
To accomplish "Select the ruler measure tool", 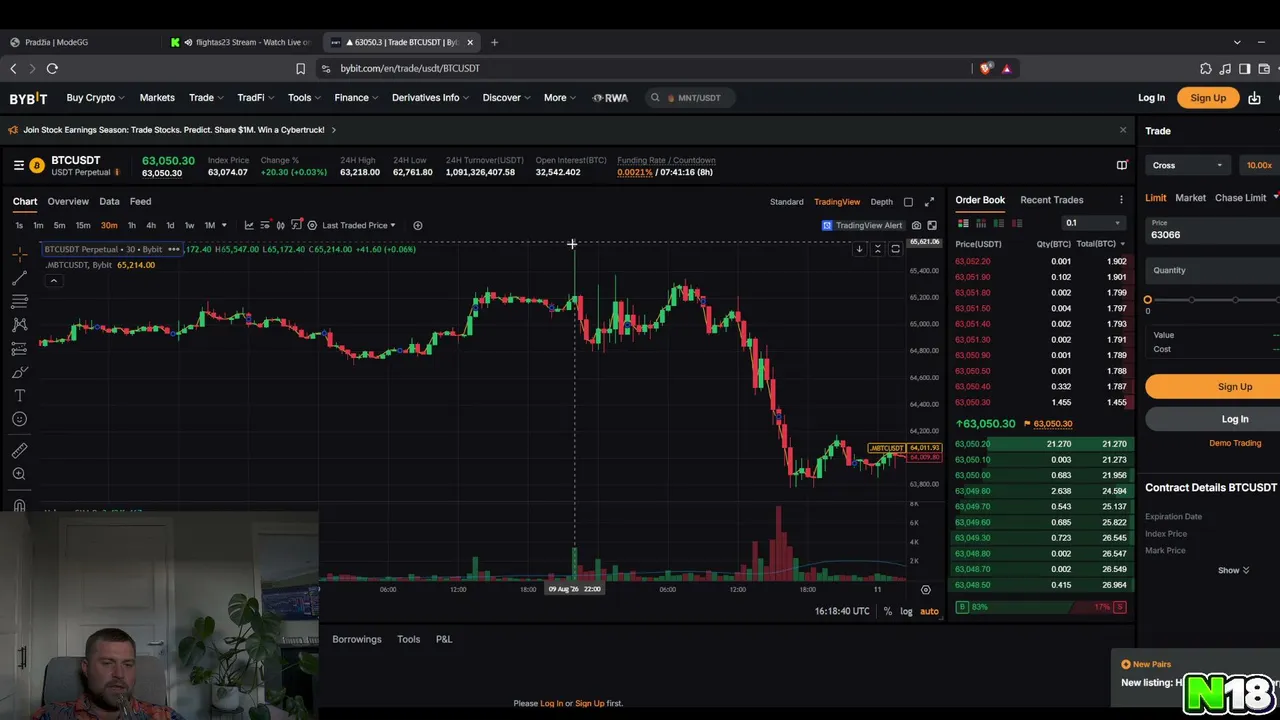I will [x=19, y=451].
